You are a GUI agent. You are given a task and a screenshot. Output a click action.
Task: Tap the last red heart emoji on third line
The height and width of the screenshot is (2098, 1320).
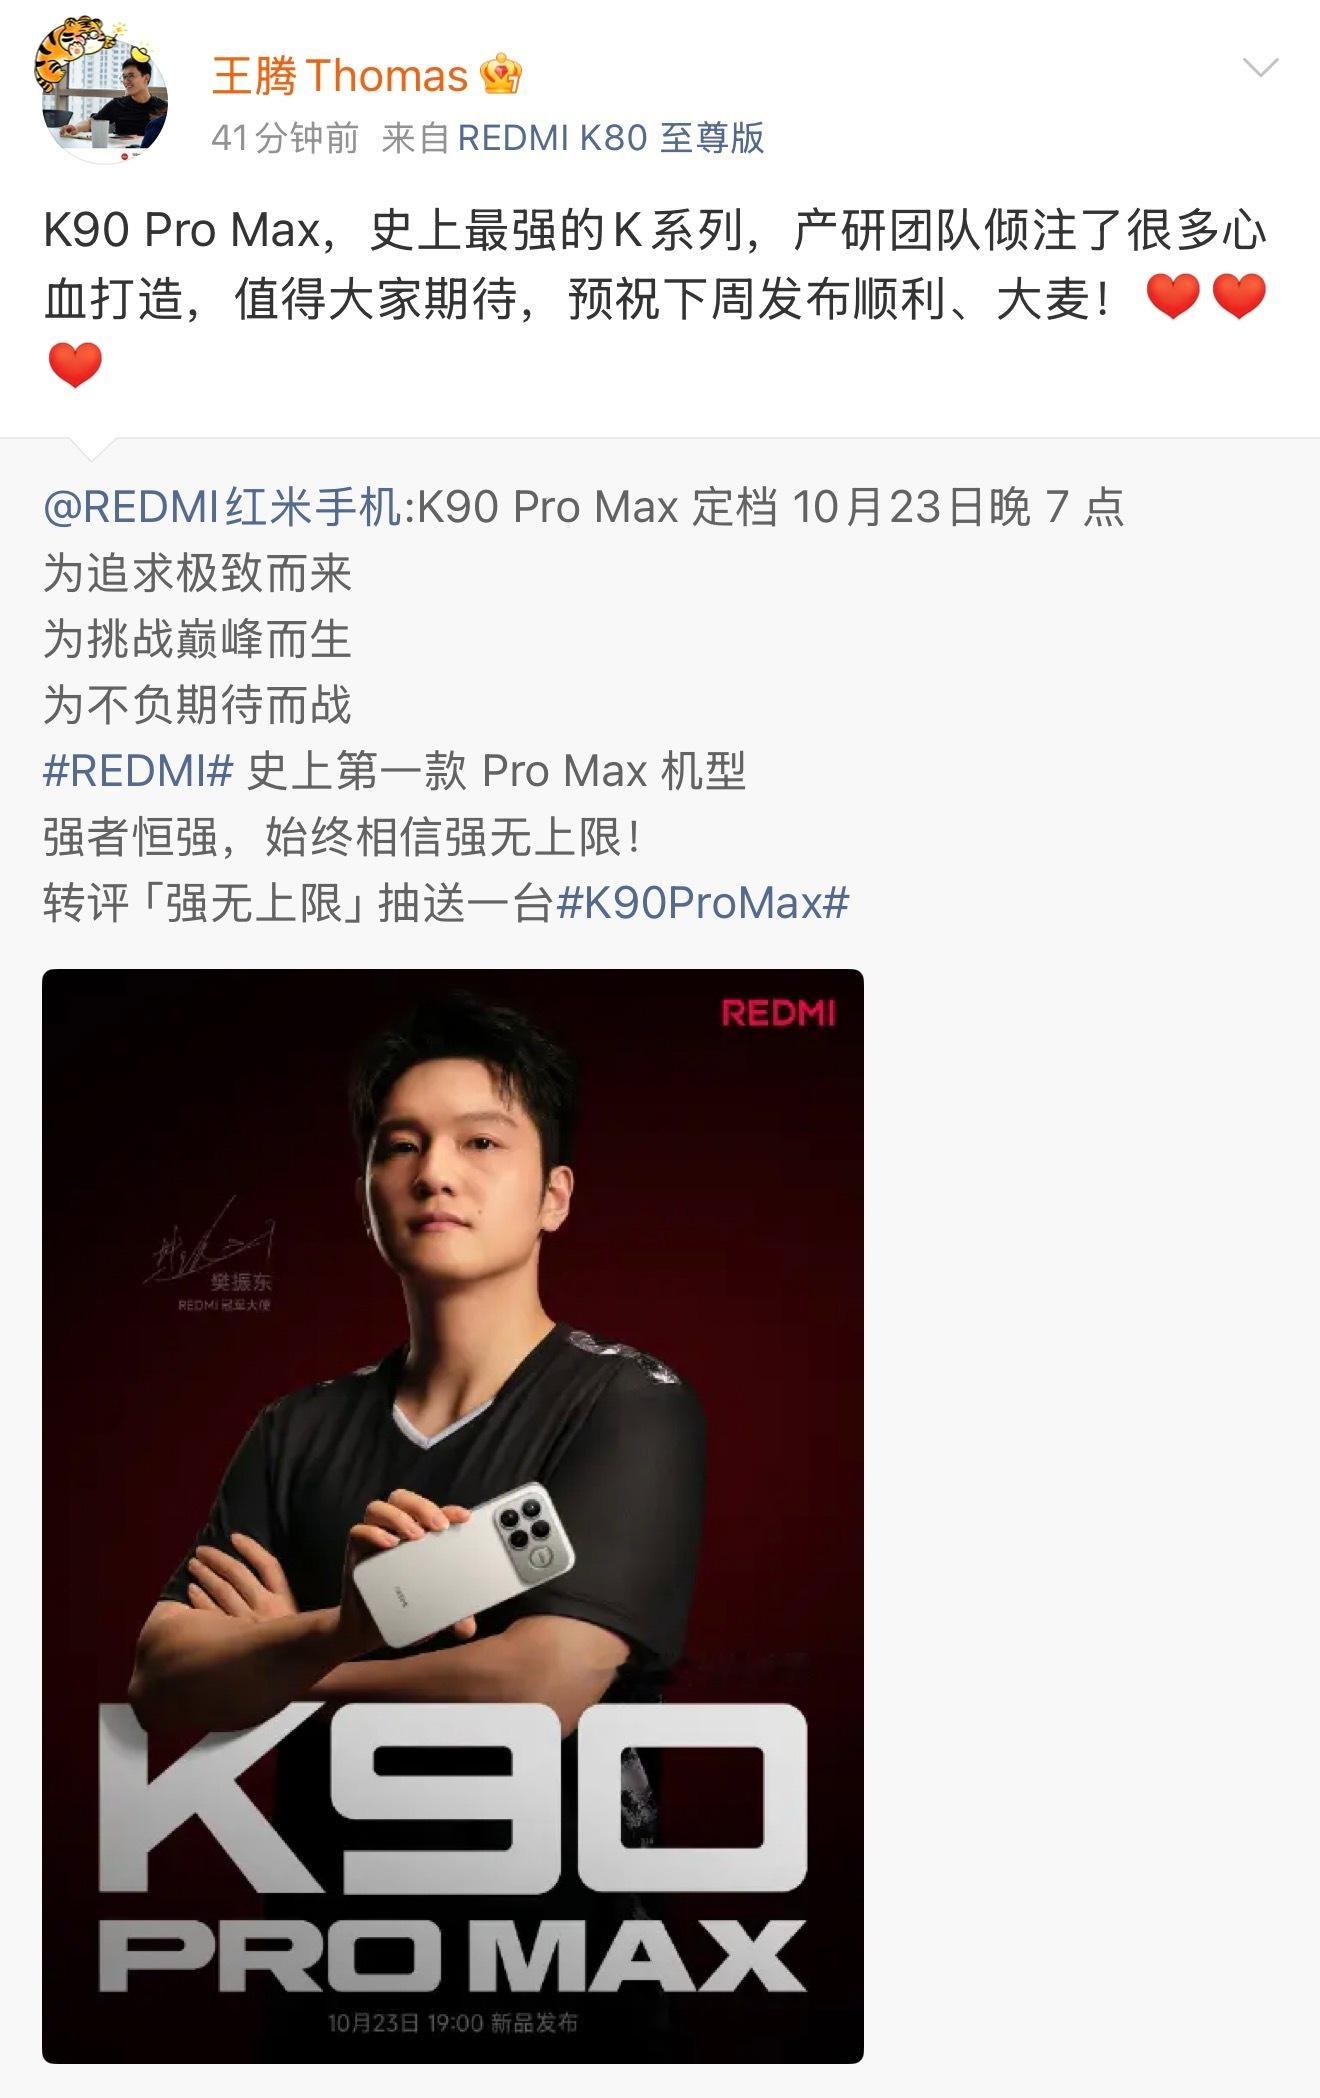[75, 364]
